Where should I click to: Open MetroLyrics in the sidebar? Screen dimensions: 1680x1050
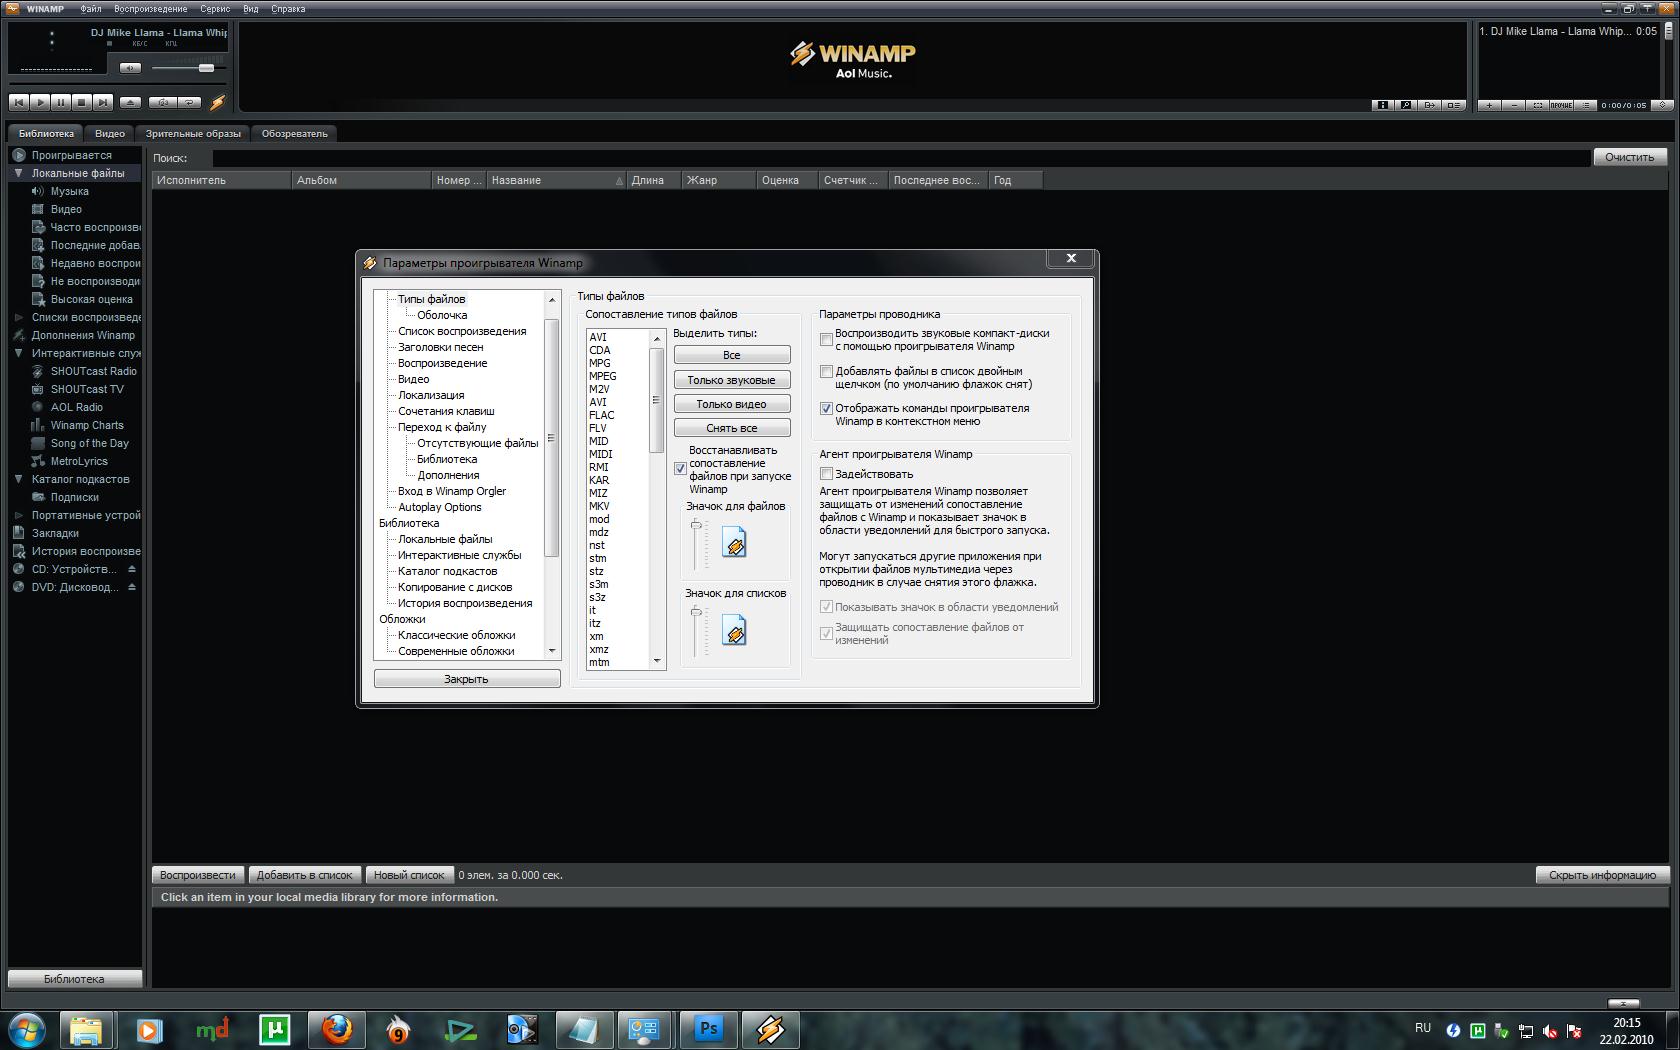pyautogui.click(x=79, y=461)
